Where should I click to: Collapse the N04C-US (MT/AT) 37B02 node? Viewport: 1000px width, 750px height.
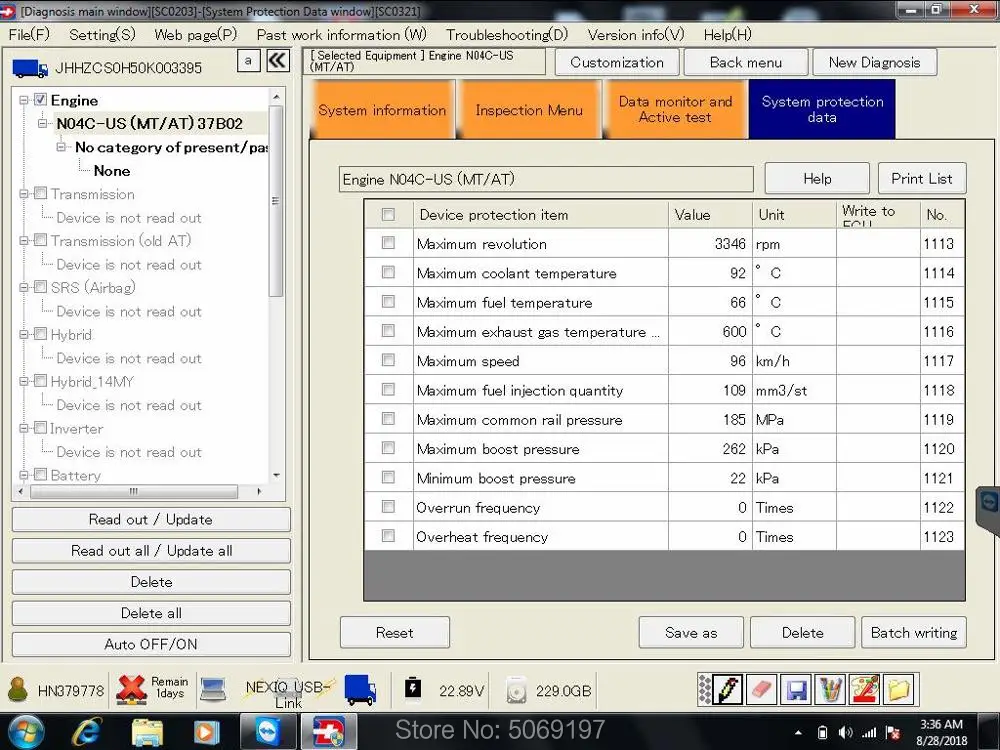pyautogui.click(x=43, y=124)
